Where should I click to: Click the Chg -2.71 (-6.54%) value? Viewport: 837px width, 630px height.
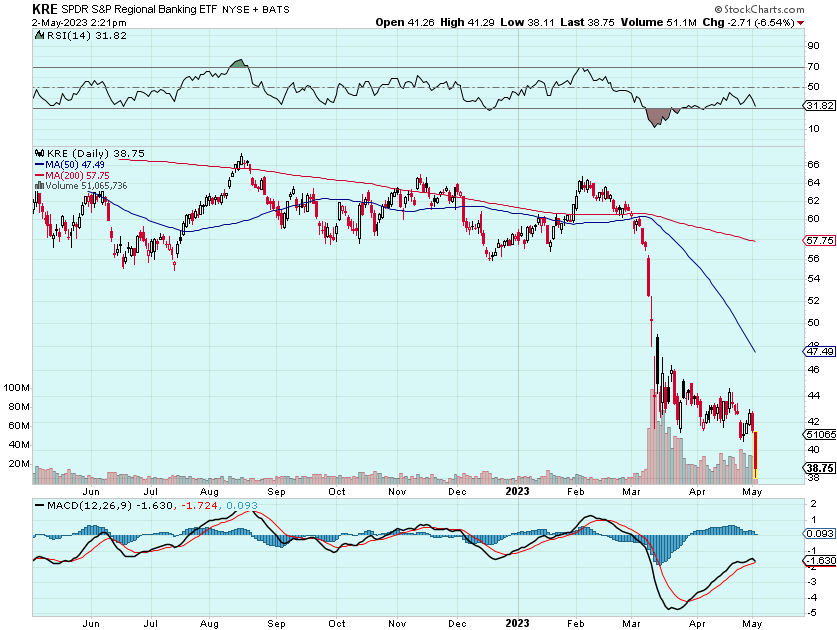(x=748, y=22)
